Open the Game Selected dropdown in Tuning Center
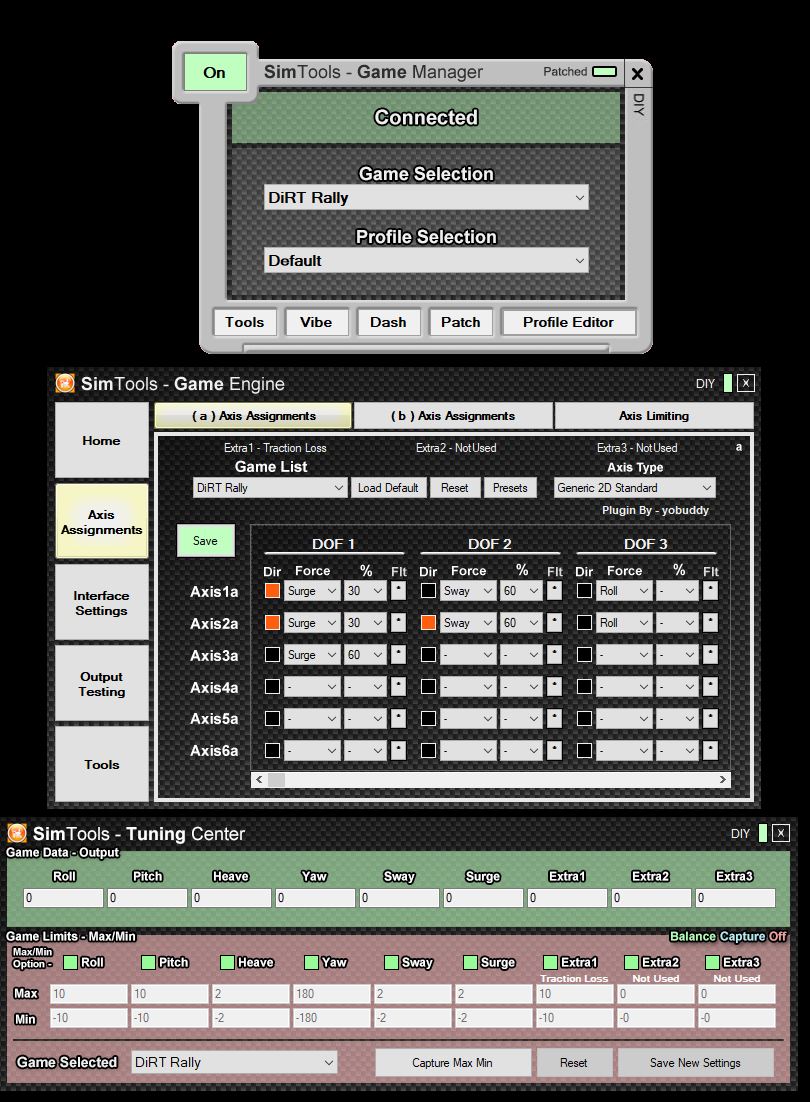810x1102 pixels. (x=235, y=1063)
